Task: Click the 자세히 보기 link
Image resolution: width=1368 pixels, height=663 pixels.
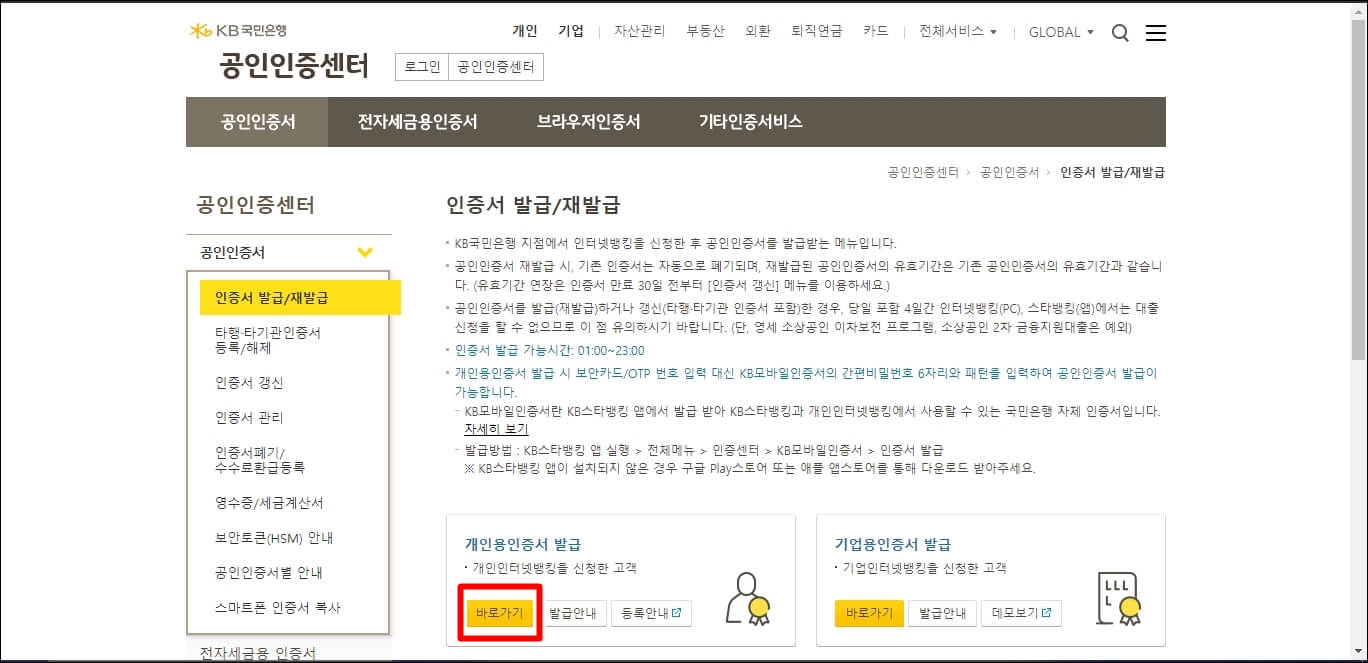Action: [496, 428]
